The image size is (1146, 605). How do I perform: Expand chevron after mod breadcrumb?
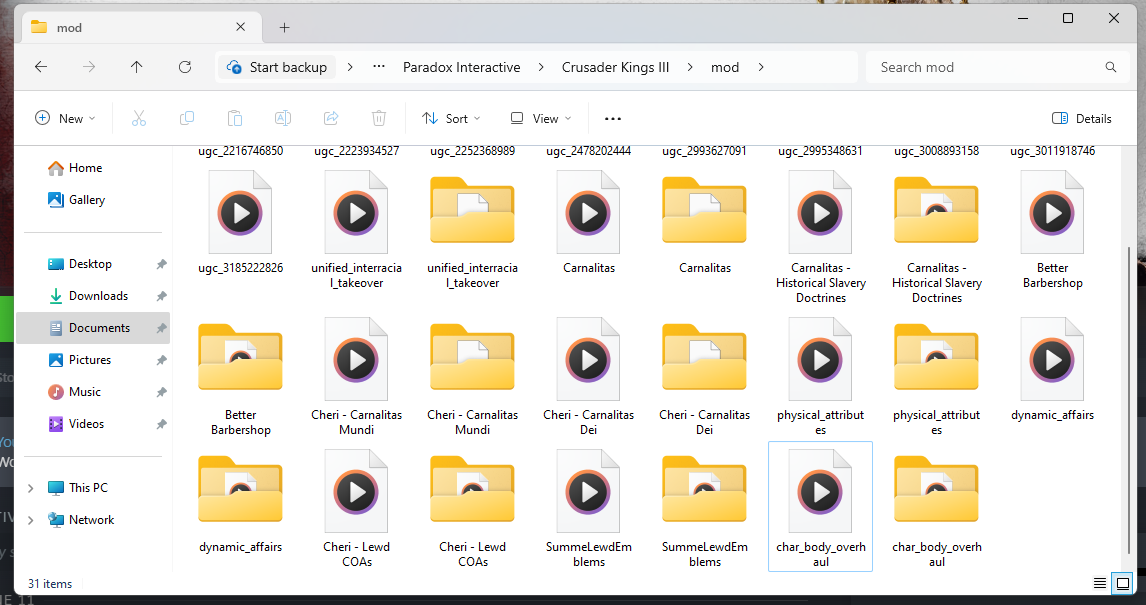click(x=761, y=67)
